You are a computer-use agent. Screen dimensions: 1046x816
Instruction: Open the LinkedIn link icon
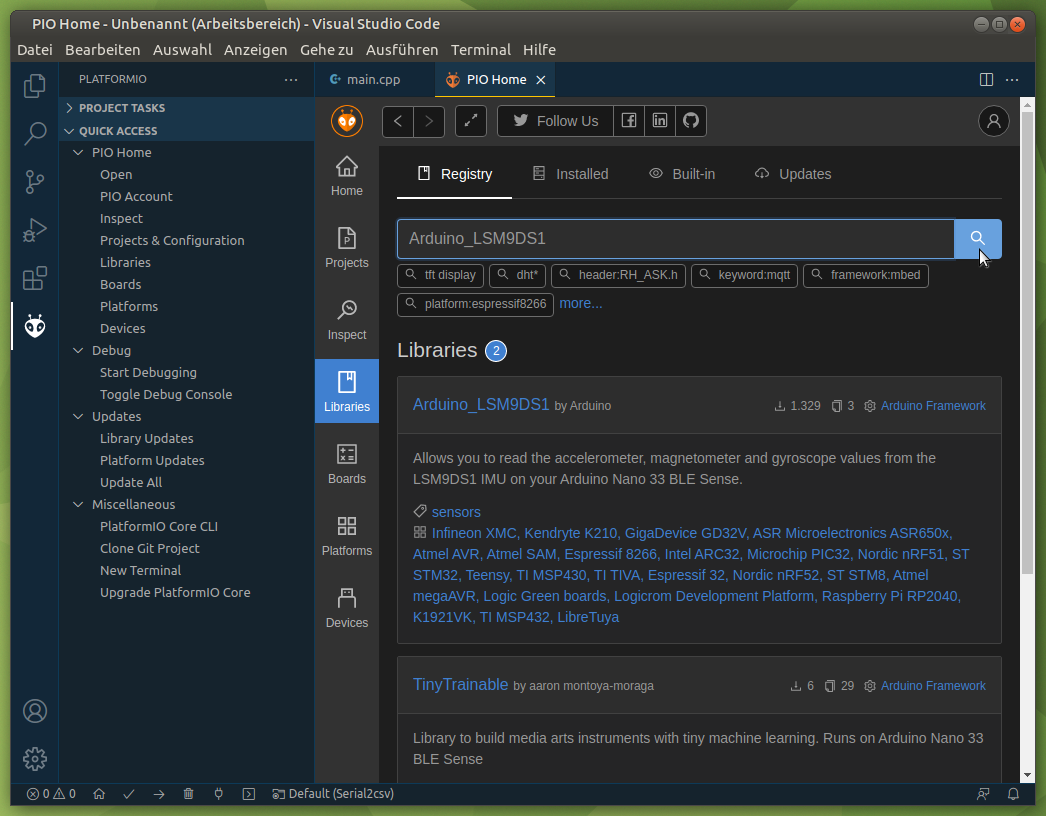pyautogui.click(x=660, y=121)
